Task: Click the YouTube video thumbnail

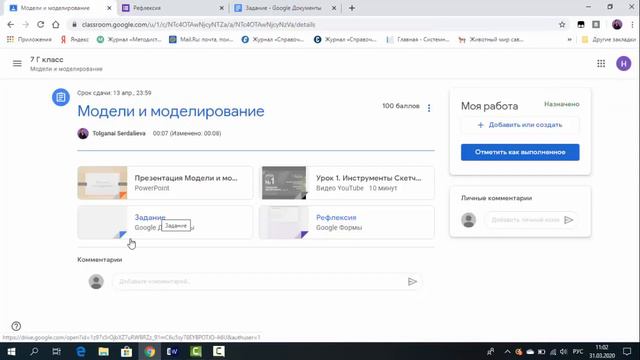Action: 284,183
